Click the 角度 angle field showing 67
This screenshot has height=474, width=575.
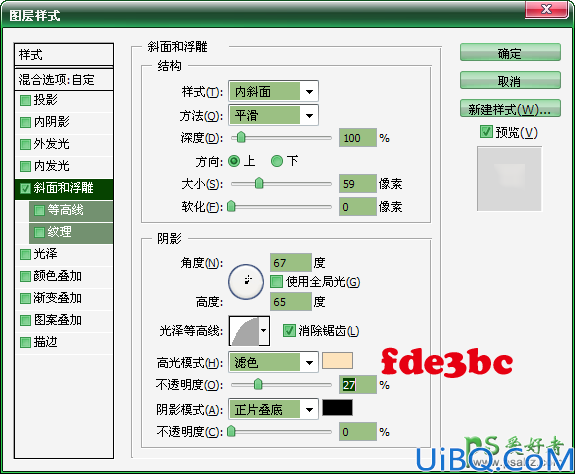coord(290,262)
